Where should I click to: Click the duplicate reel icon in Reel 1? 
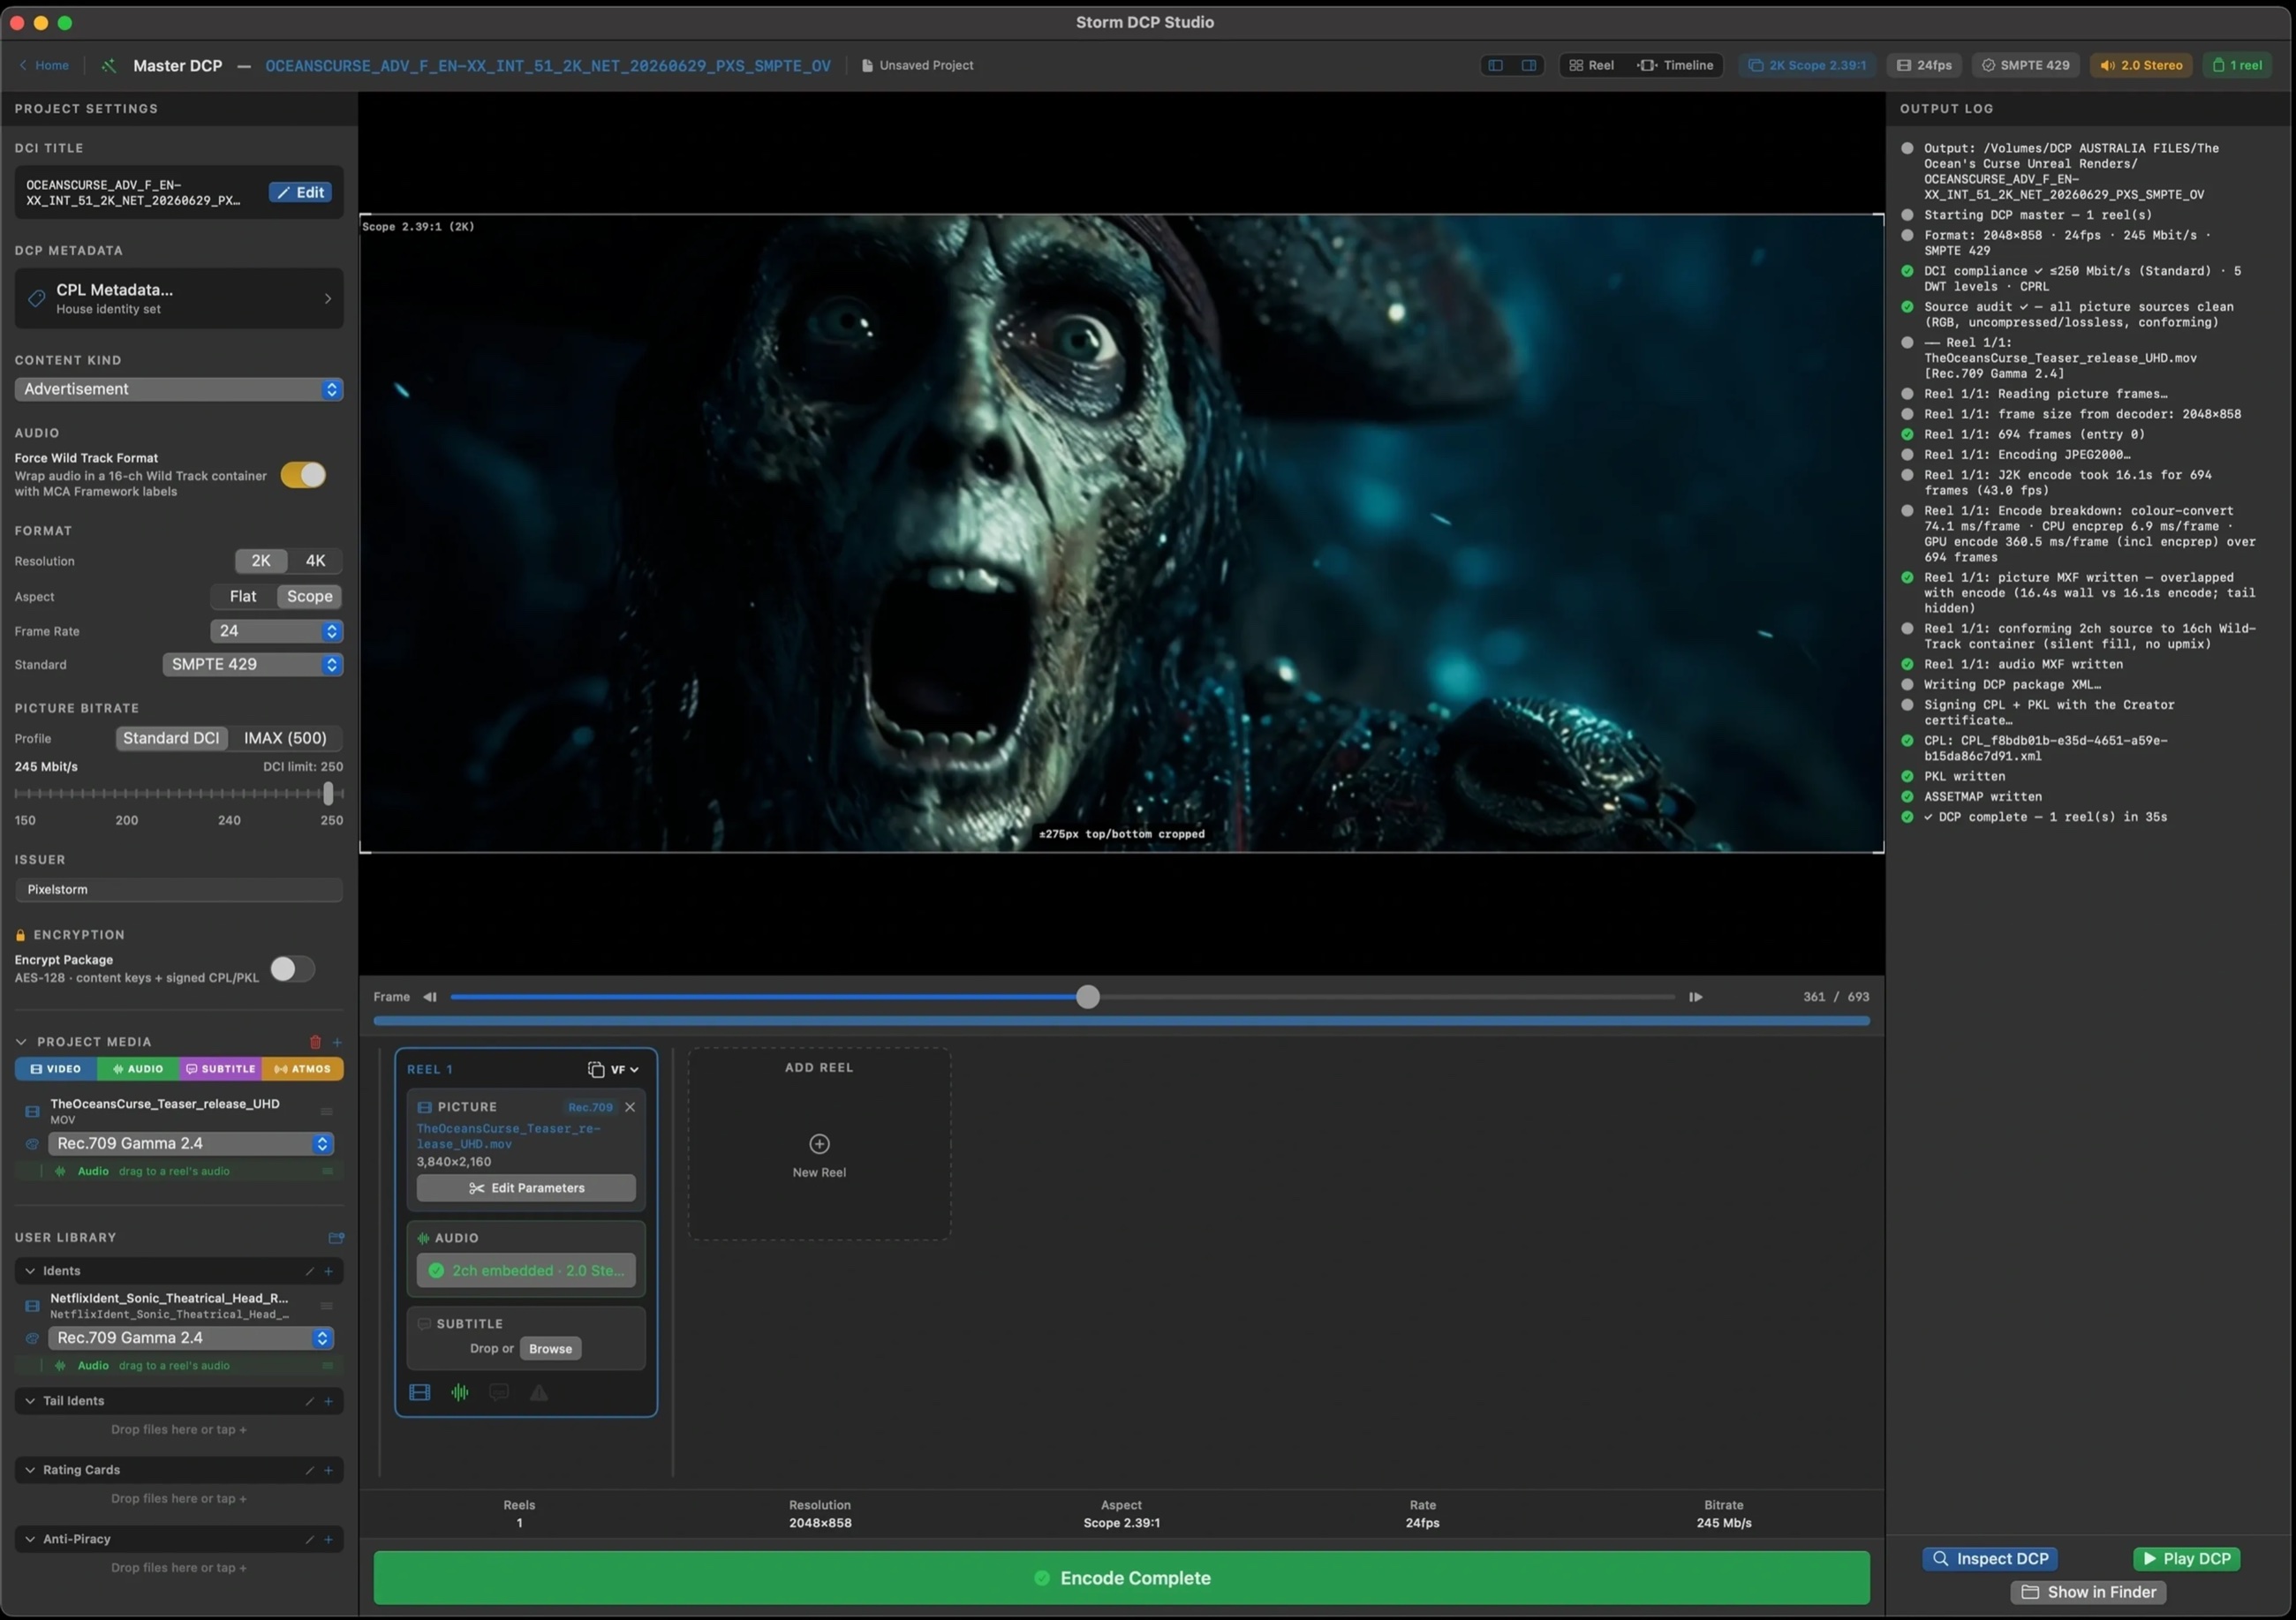tap(596, 1069)
